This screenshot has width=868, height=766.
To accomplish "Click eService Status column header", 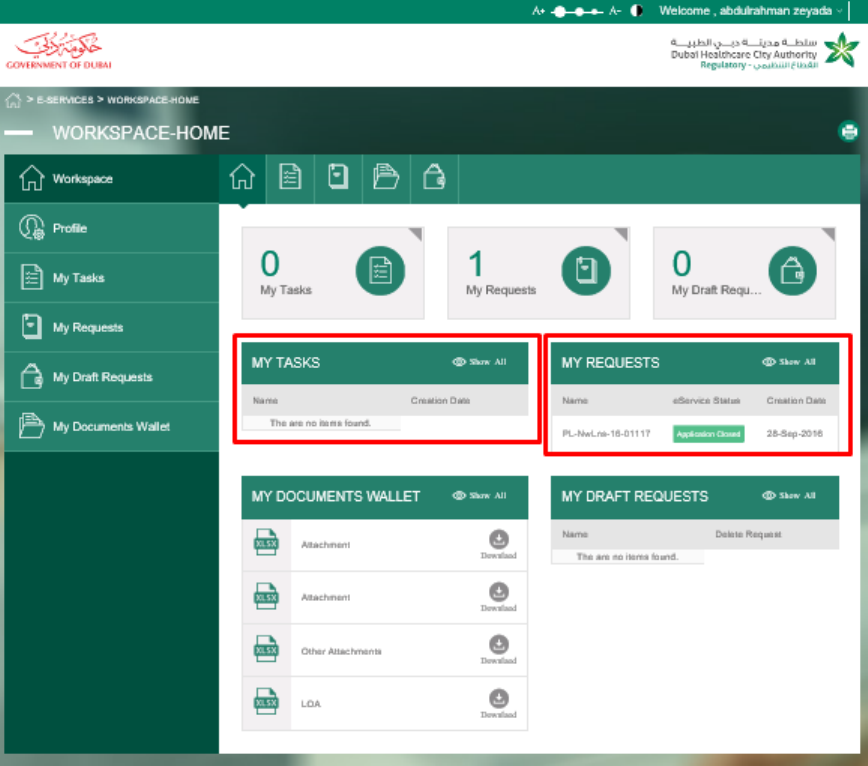I will (x=706, y=400).
